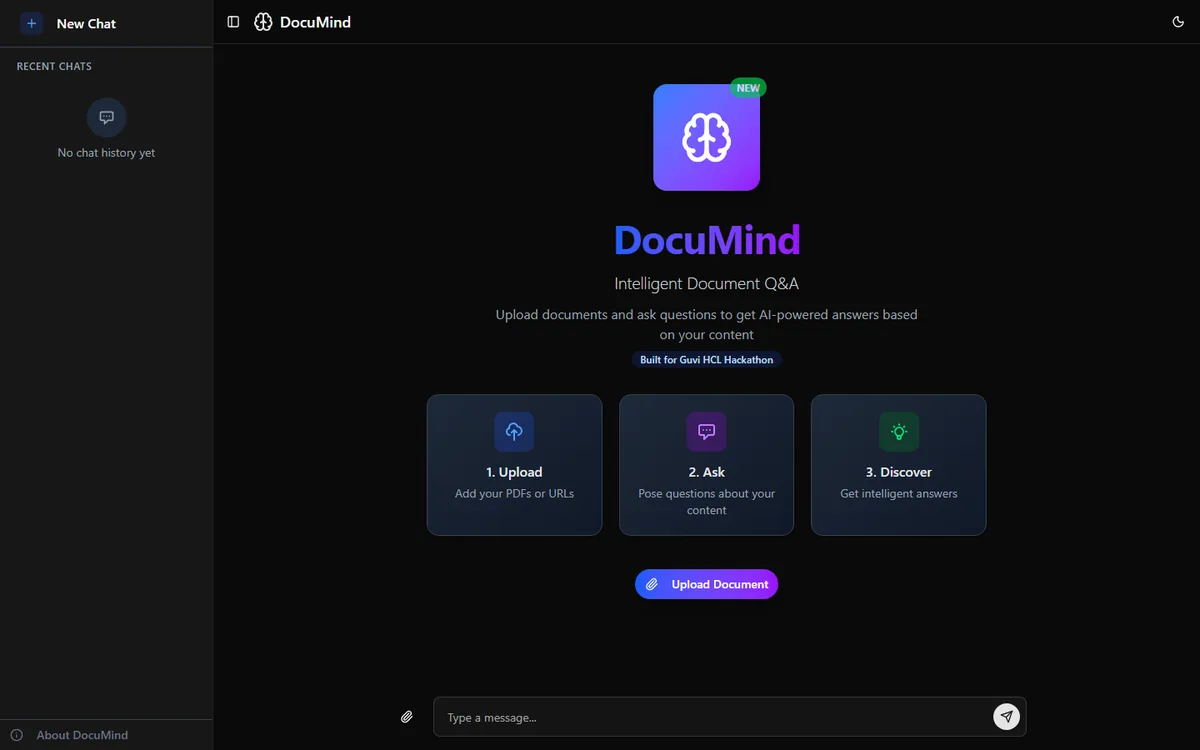
Task: Click the 'No chat history yet' text
Action: coord(106,153)
